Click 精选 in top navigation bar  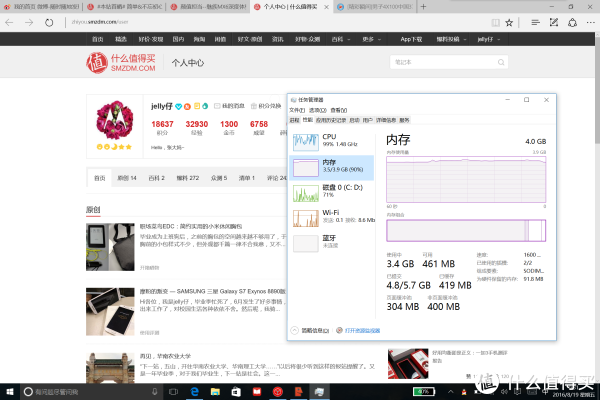(x=121, y=39)
